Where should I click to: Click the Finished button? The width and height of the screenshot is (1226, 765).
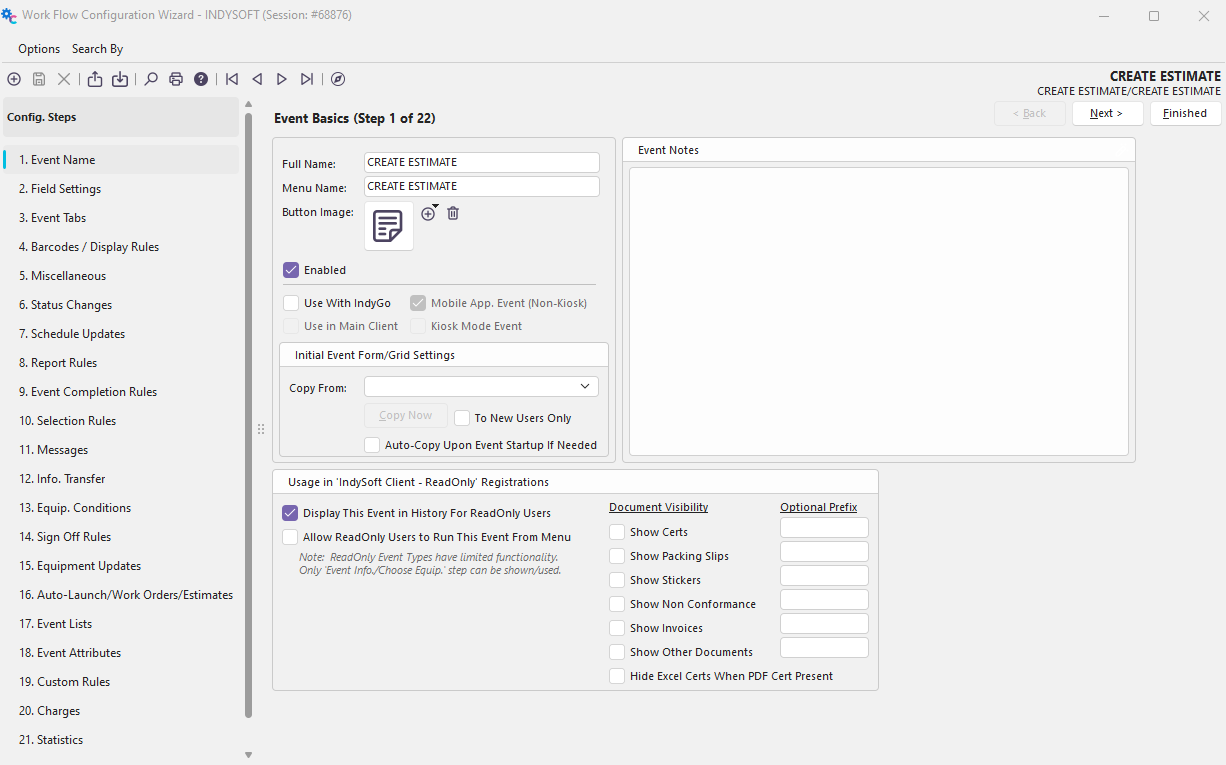1185,114
